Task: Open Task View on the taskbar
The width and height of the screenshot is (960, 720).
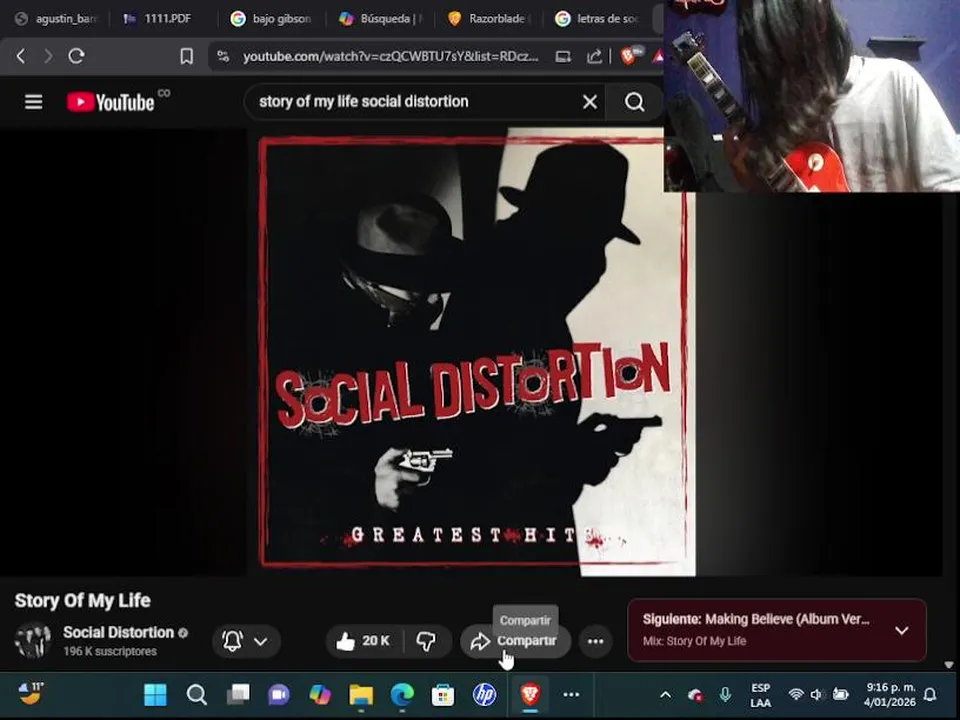Action: [x=238, y=695]
